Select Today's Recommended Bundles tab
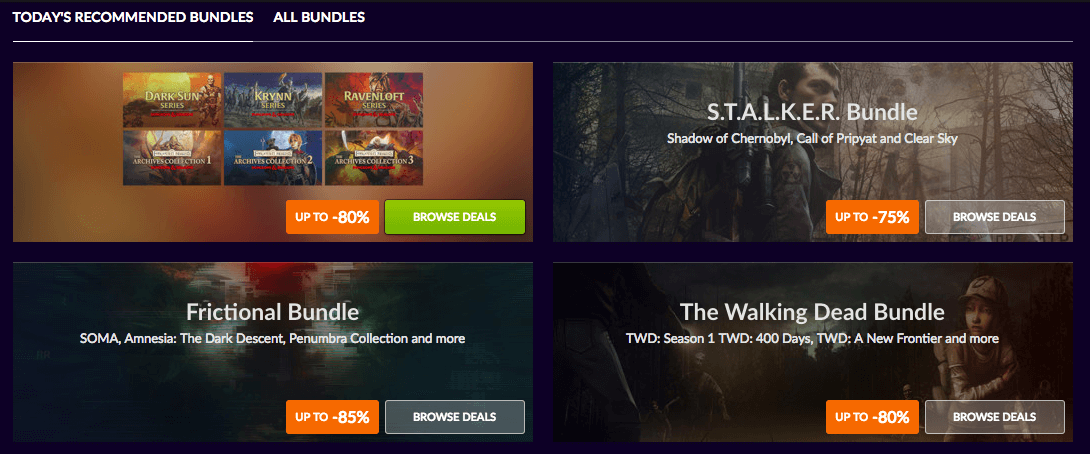This screenshot has width=1090, height=454. pos(133,17)
